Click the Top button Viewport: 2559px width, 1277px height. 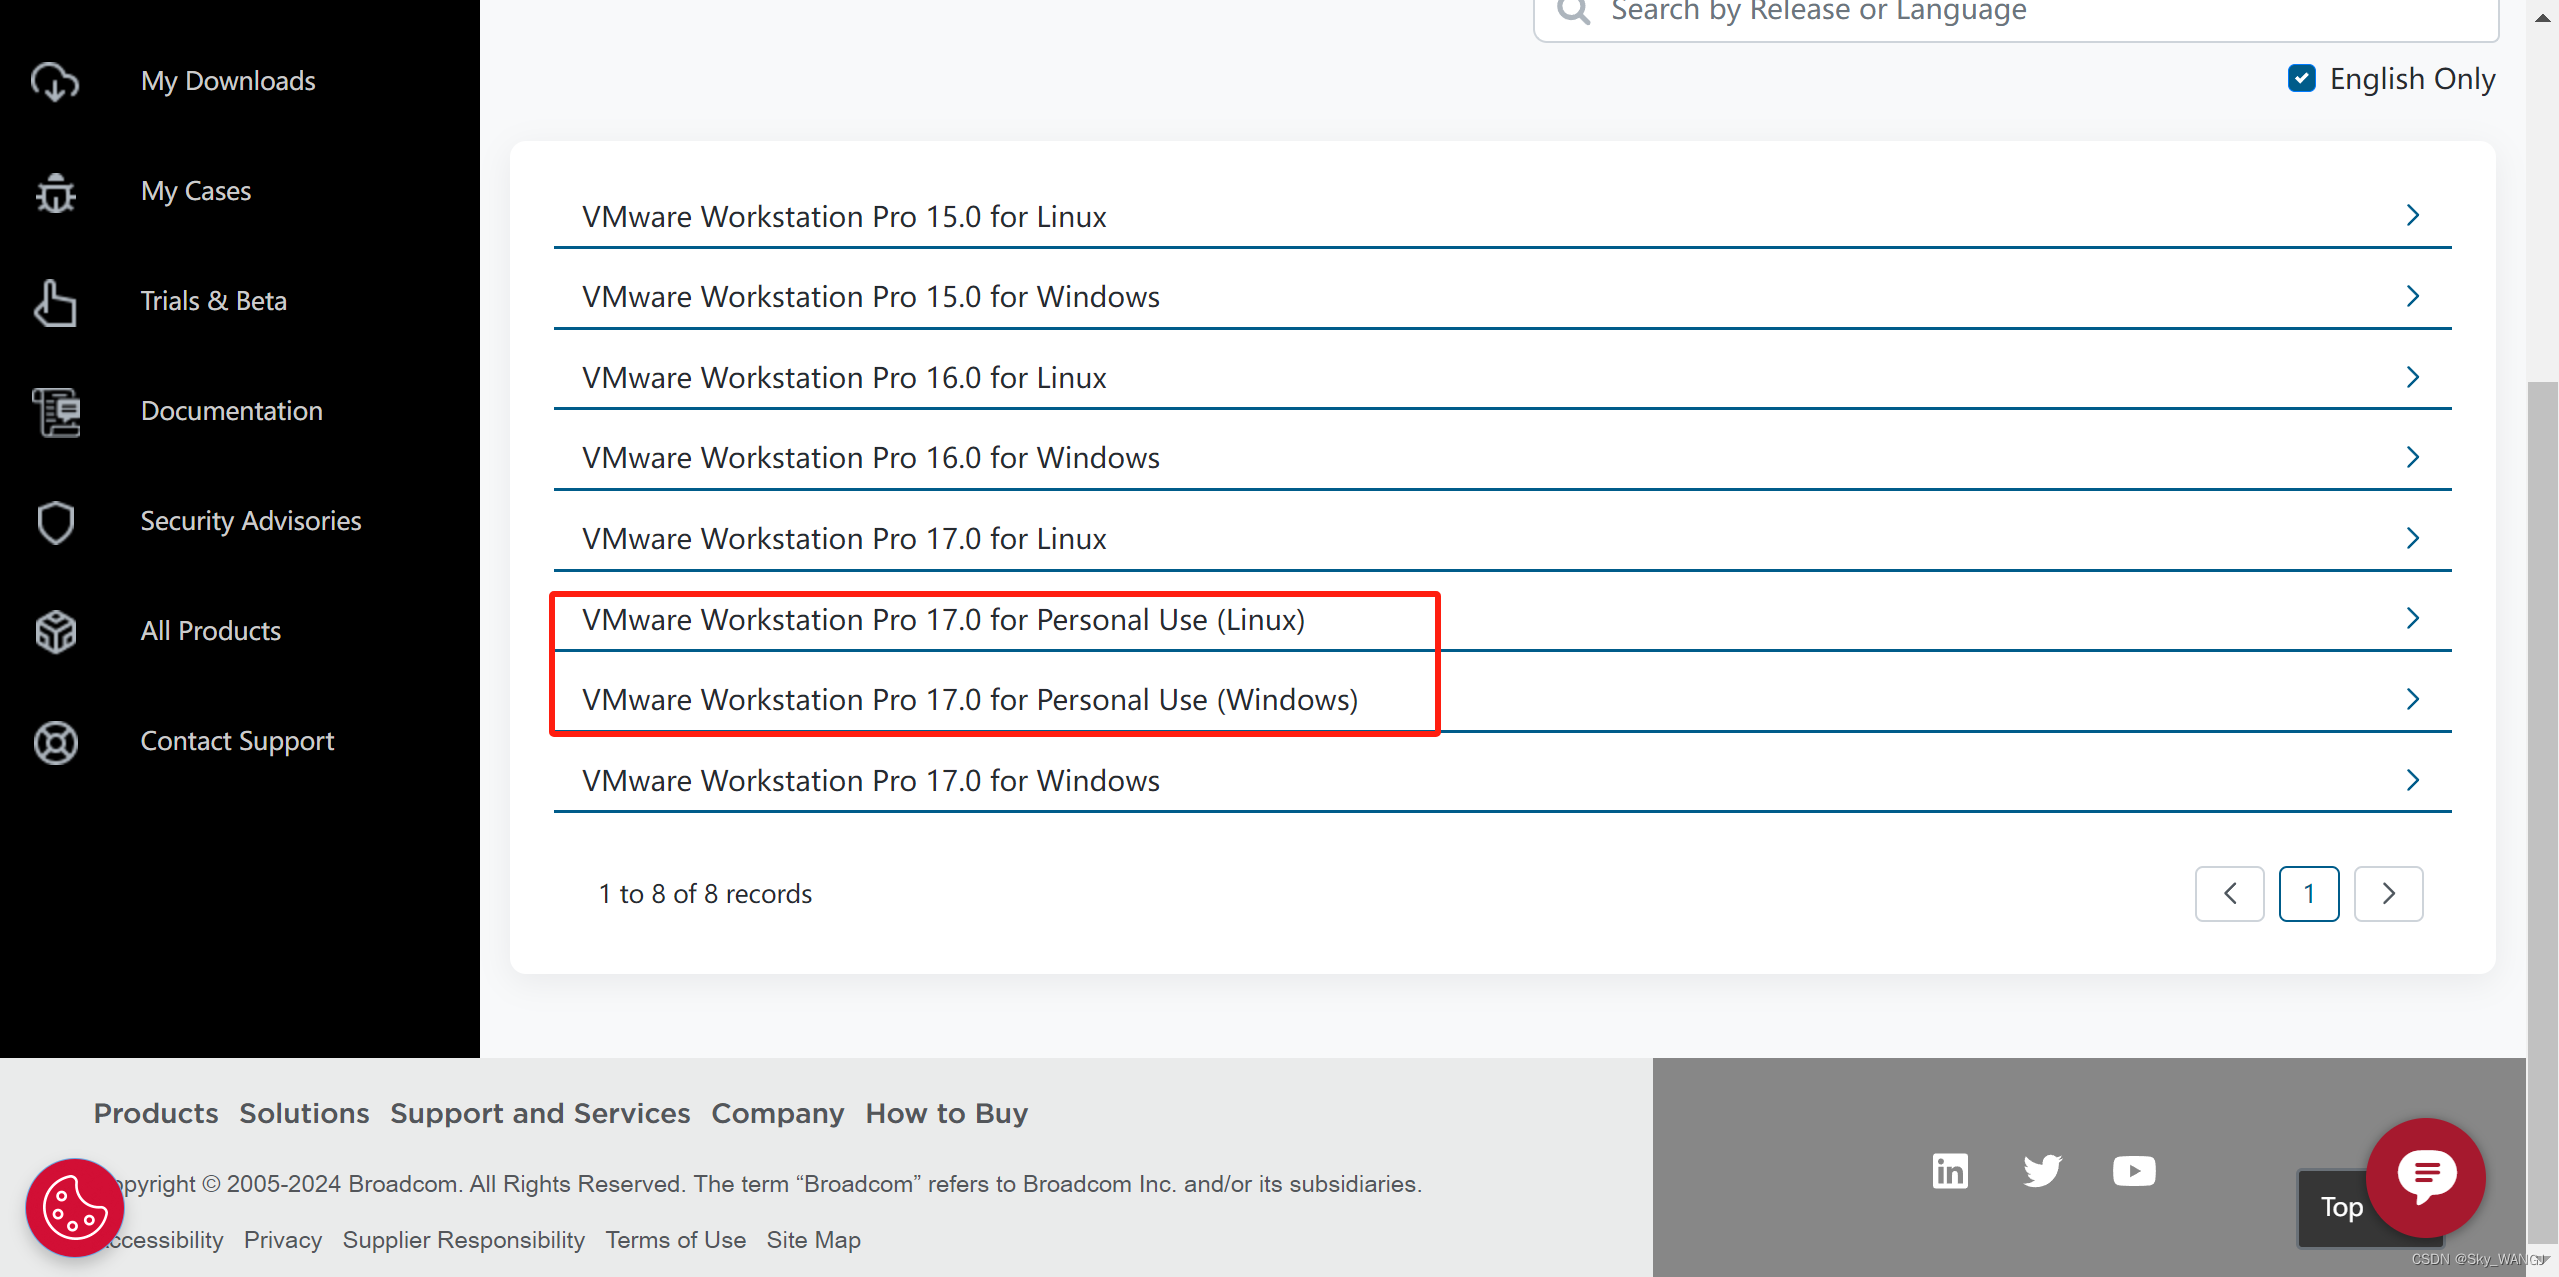click(2342, 1207)
